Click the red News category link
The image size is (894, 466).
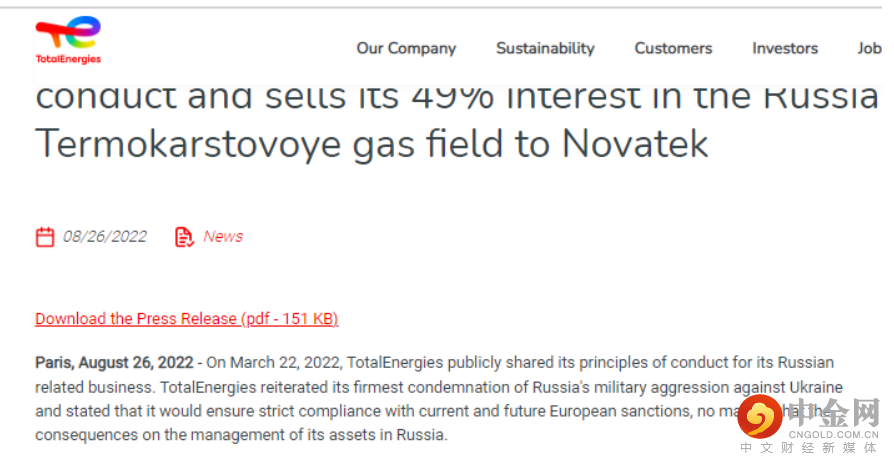pyautogui.click(x=223, y=237)
